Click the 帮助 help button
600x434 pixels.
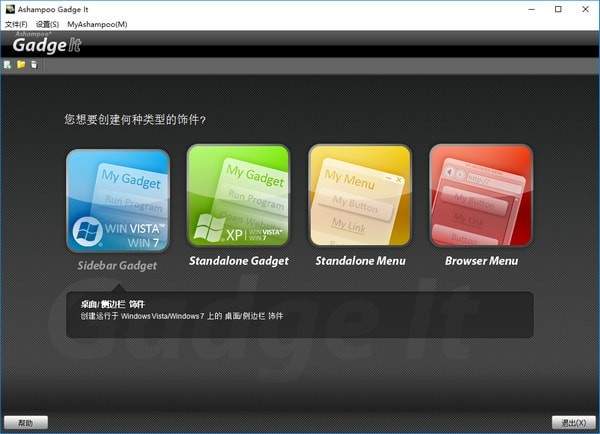(26, 423)
